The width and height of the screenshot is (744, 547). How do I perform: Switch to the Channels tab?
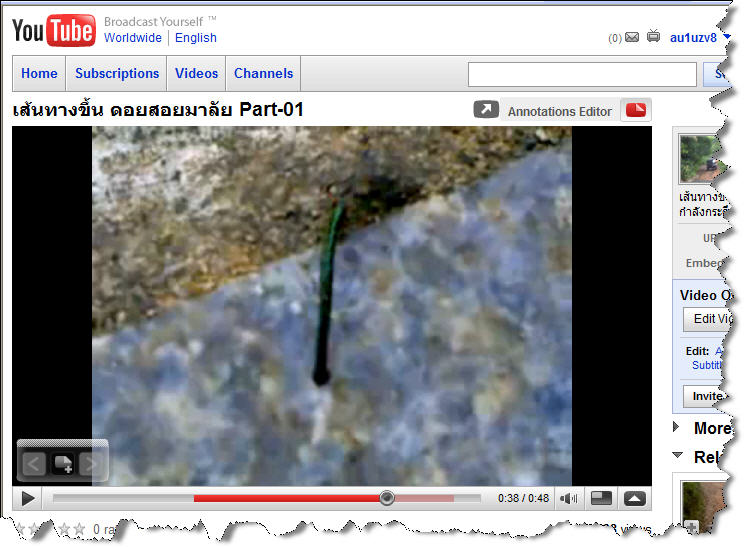pyautogui.click(x=263, y=73)
